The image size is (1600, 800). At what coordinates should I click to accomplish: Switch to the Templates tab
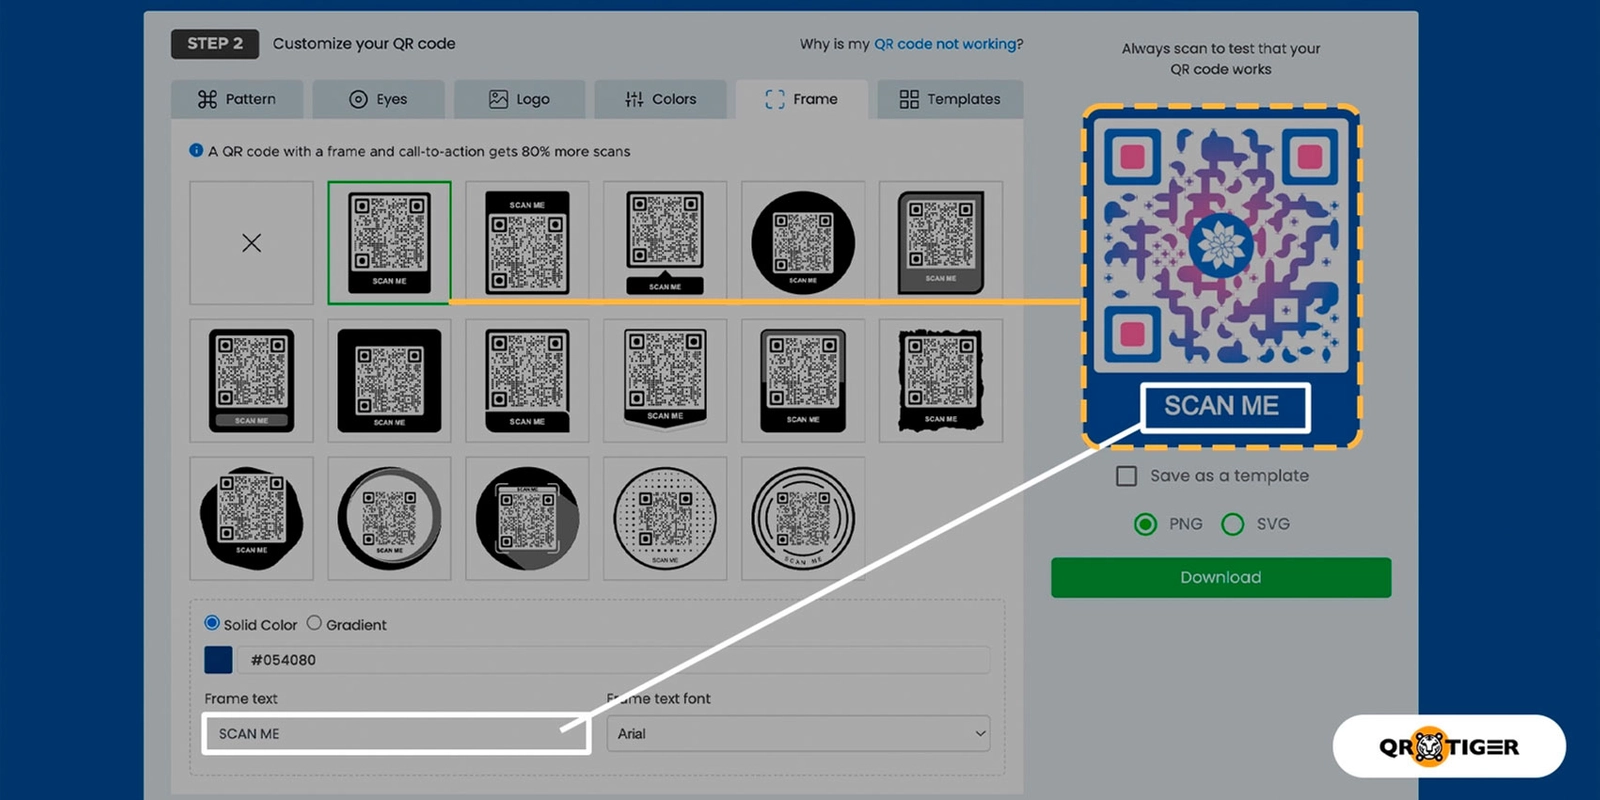pos(950,99)
